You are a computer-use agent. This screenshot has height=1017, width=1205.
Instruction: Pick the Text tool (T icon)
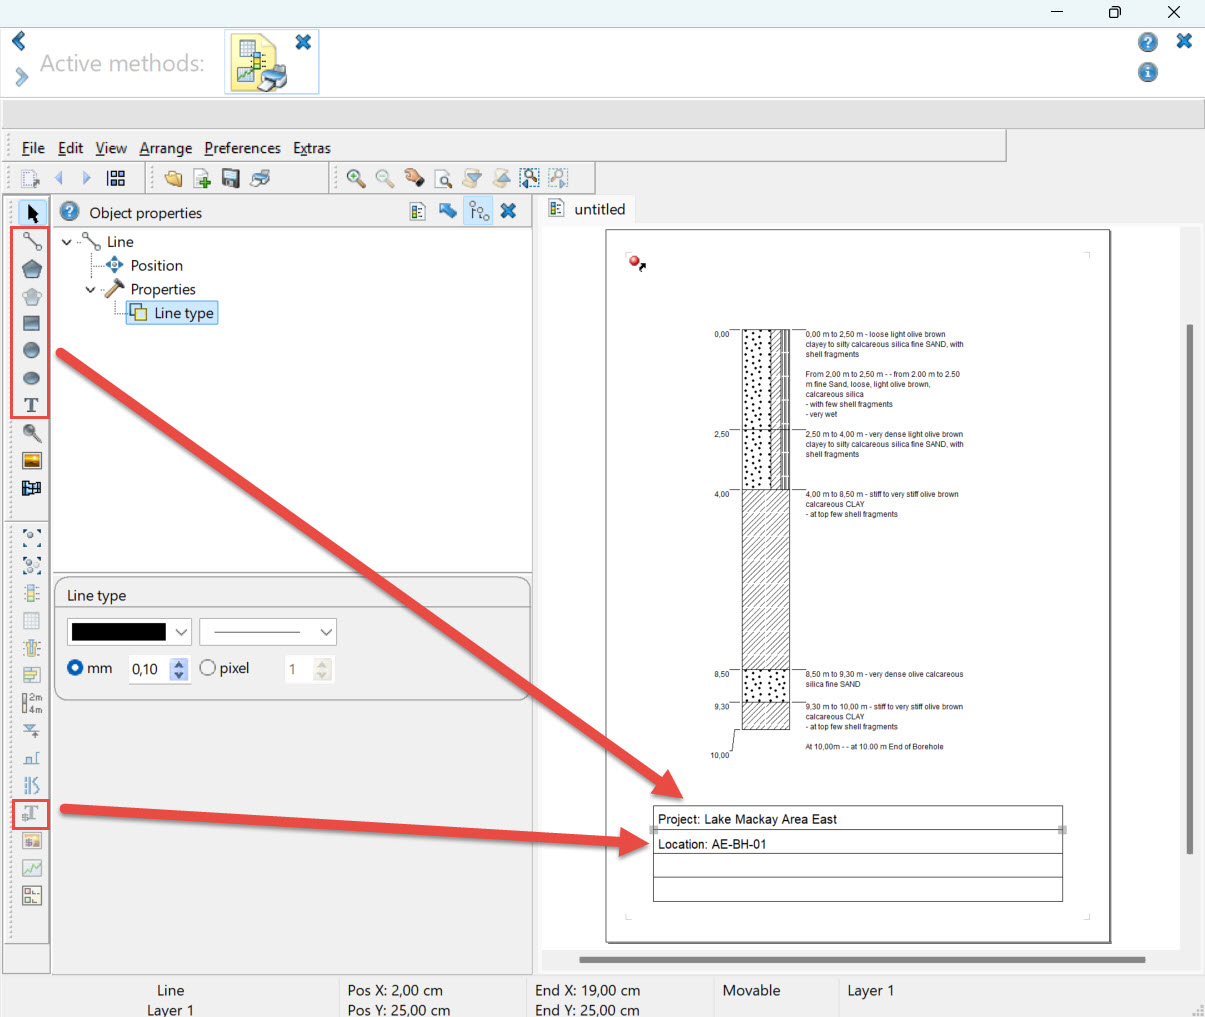pos(32,405)
